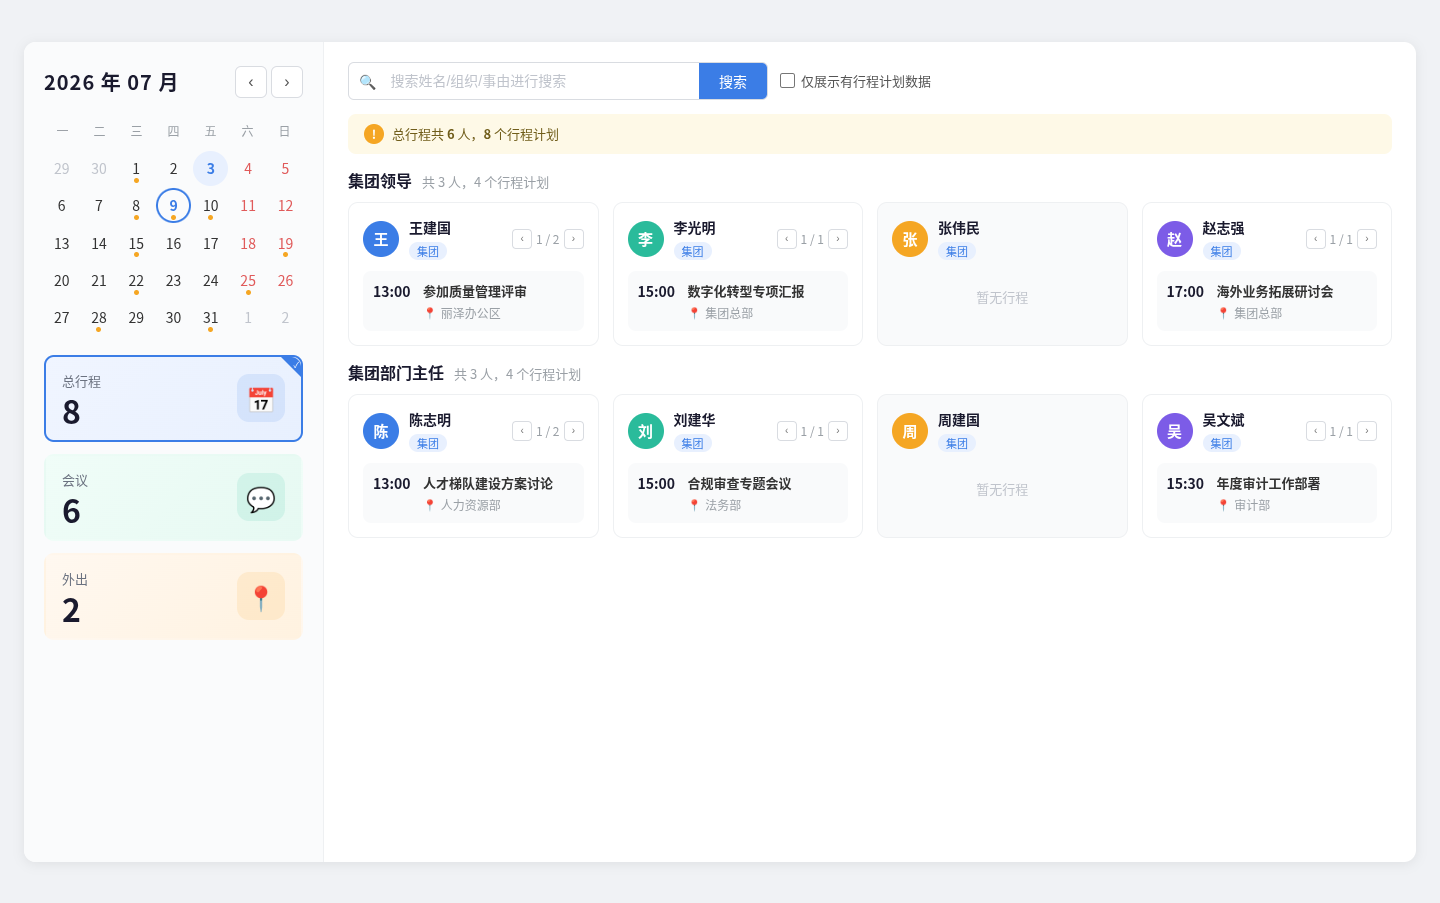Toggle 仅展示有行程计划数据 checkbox
This screenshot has height=903, width=1440.
(x=788, y=81)
